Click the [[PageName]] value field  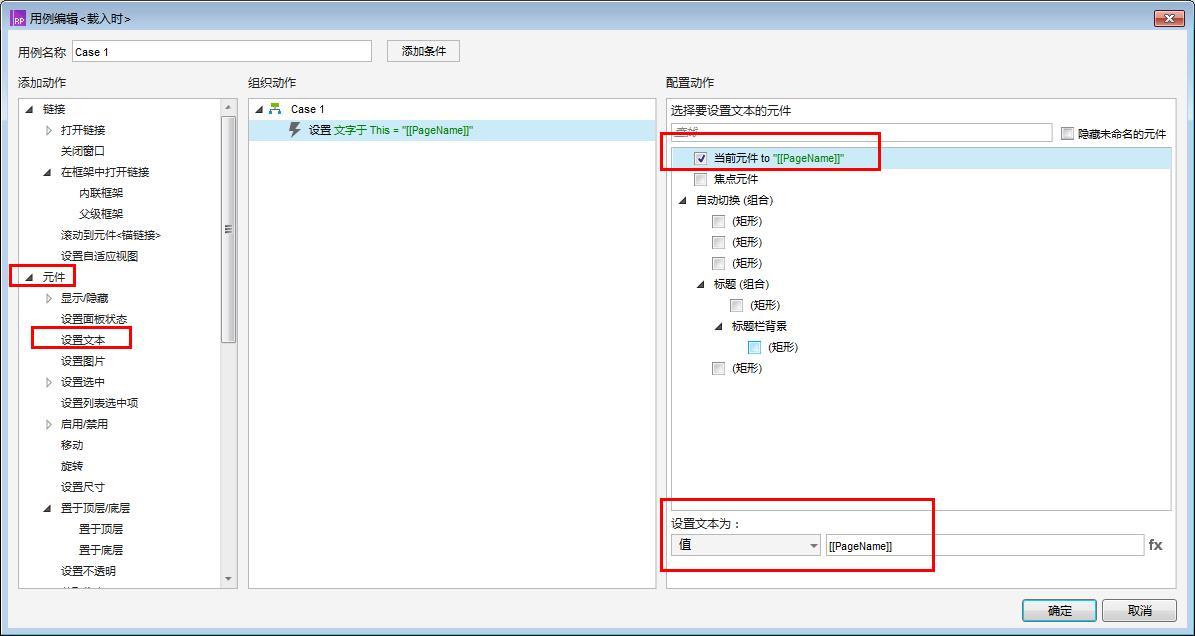tap(985, 545)
